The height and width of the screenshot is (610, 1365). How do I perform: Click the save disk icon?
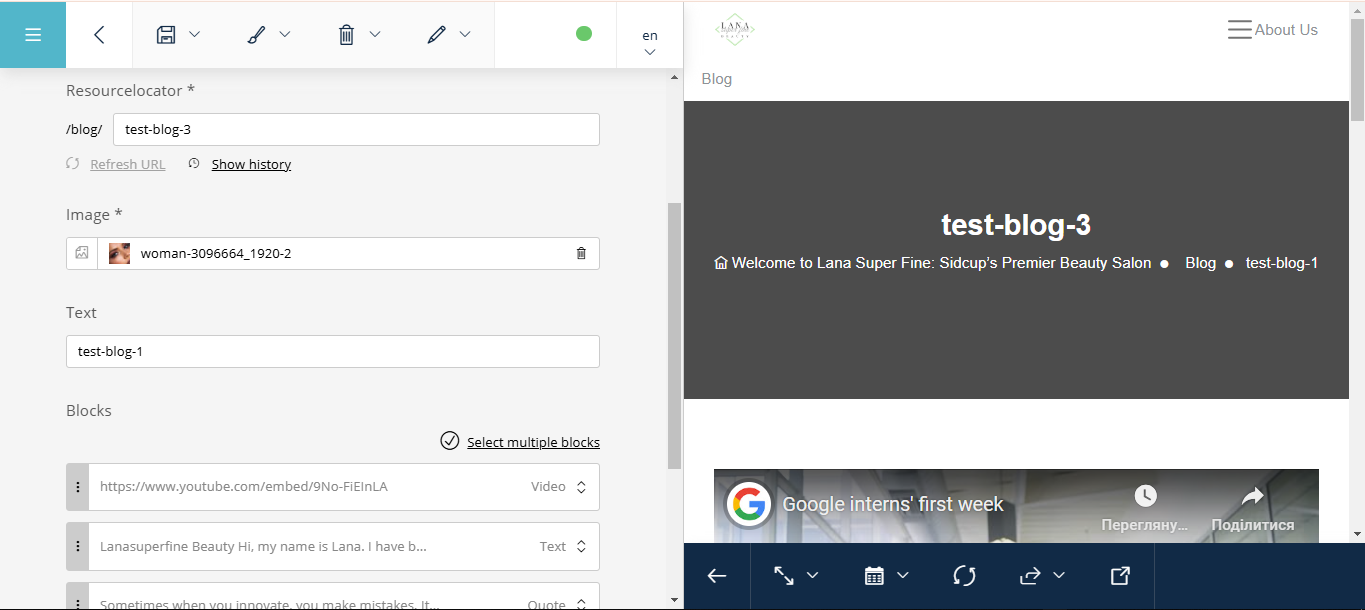166,35
